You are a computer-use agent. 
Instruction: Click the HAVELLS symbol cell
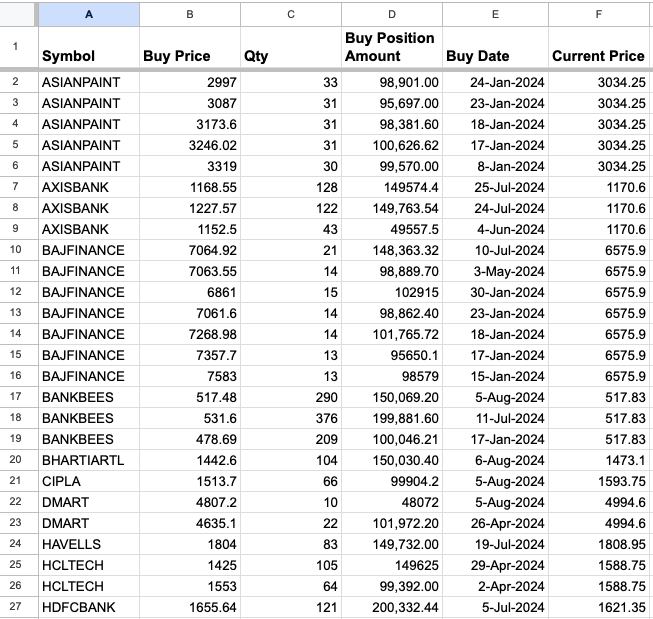89,544
